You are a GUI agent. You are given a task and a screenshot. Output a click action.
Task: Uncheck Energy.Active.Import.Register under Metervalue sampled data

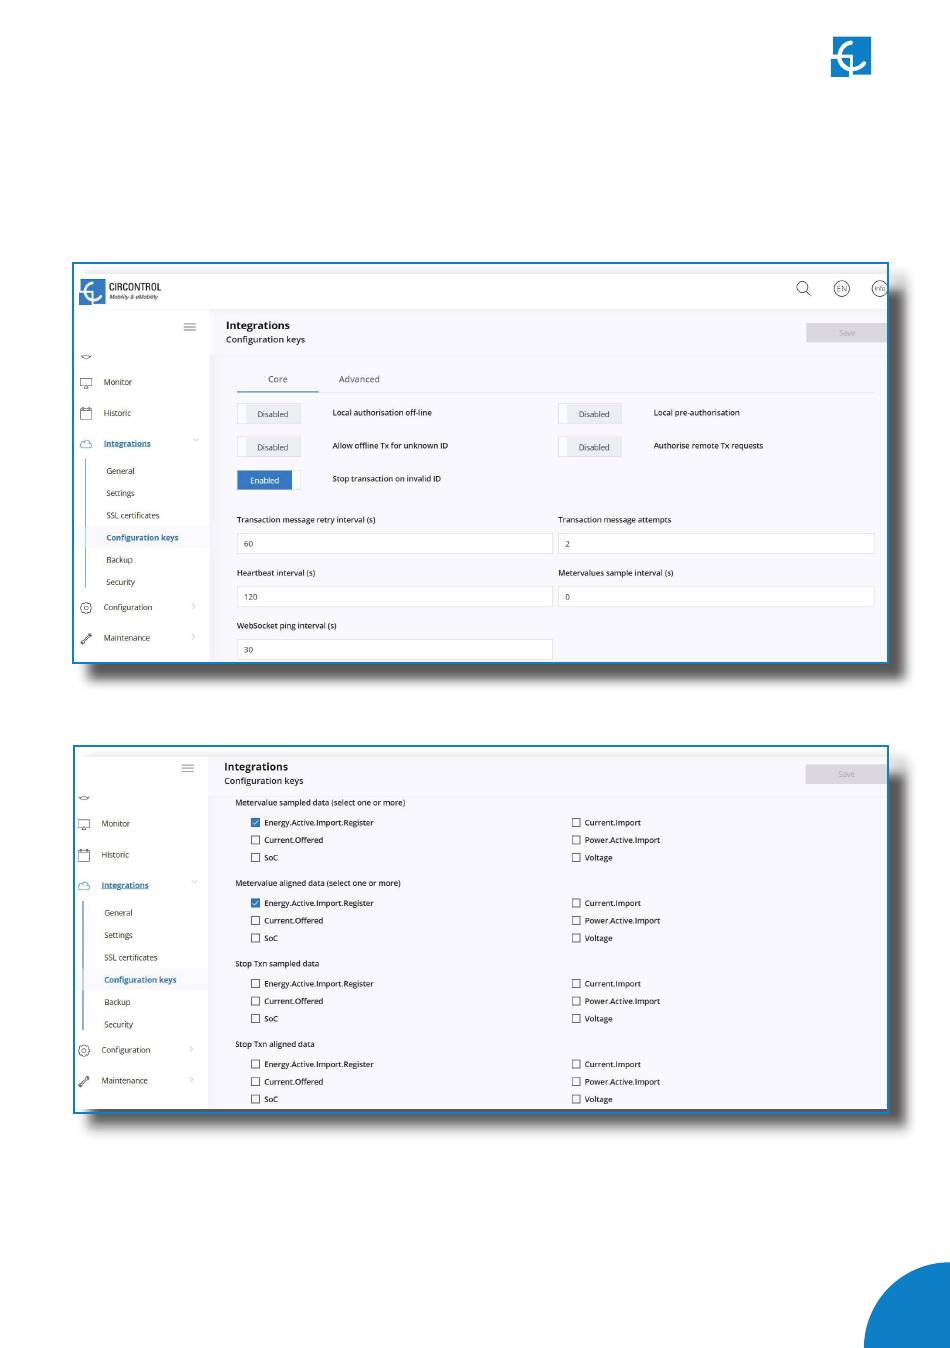255,823
